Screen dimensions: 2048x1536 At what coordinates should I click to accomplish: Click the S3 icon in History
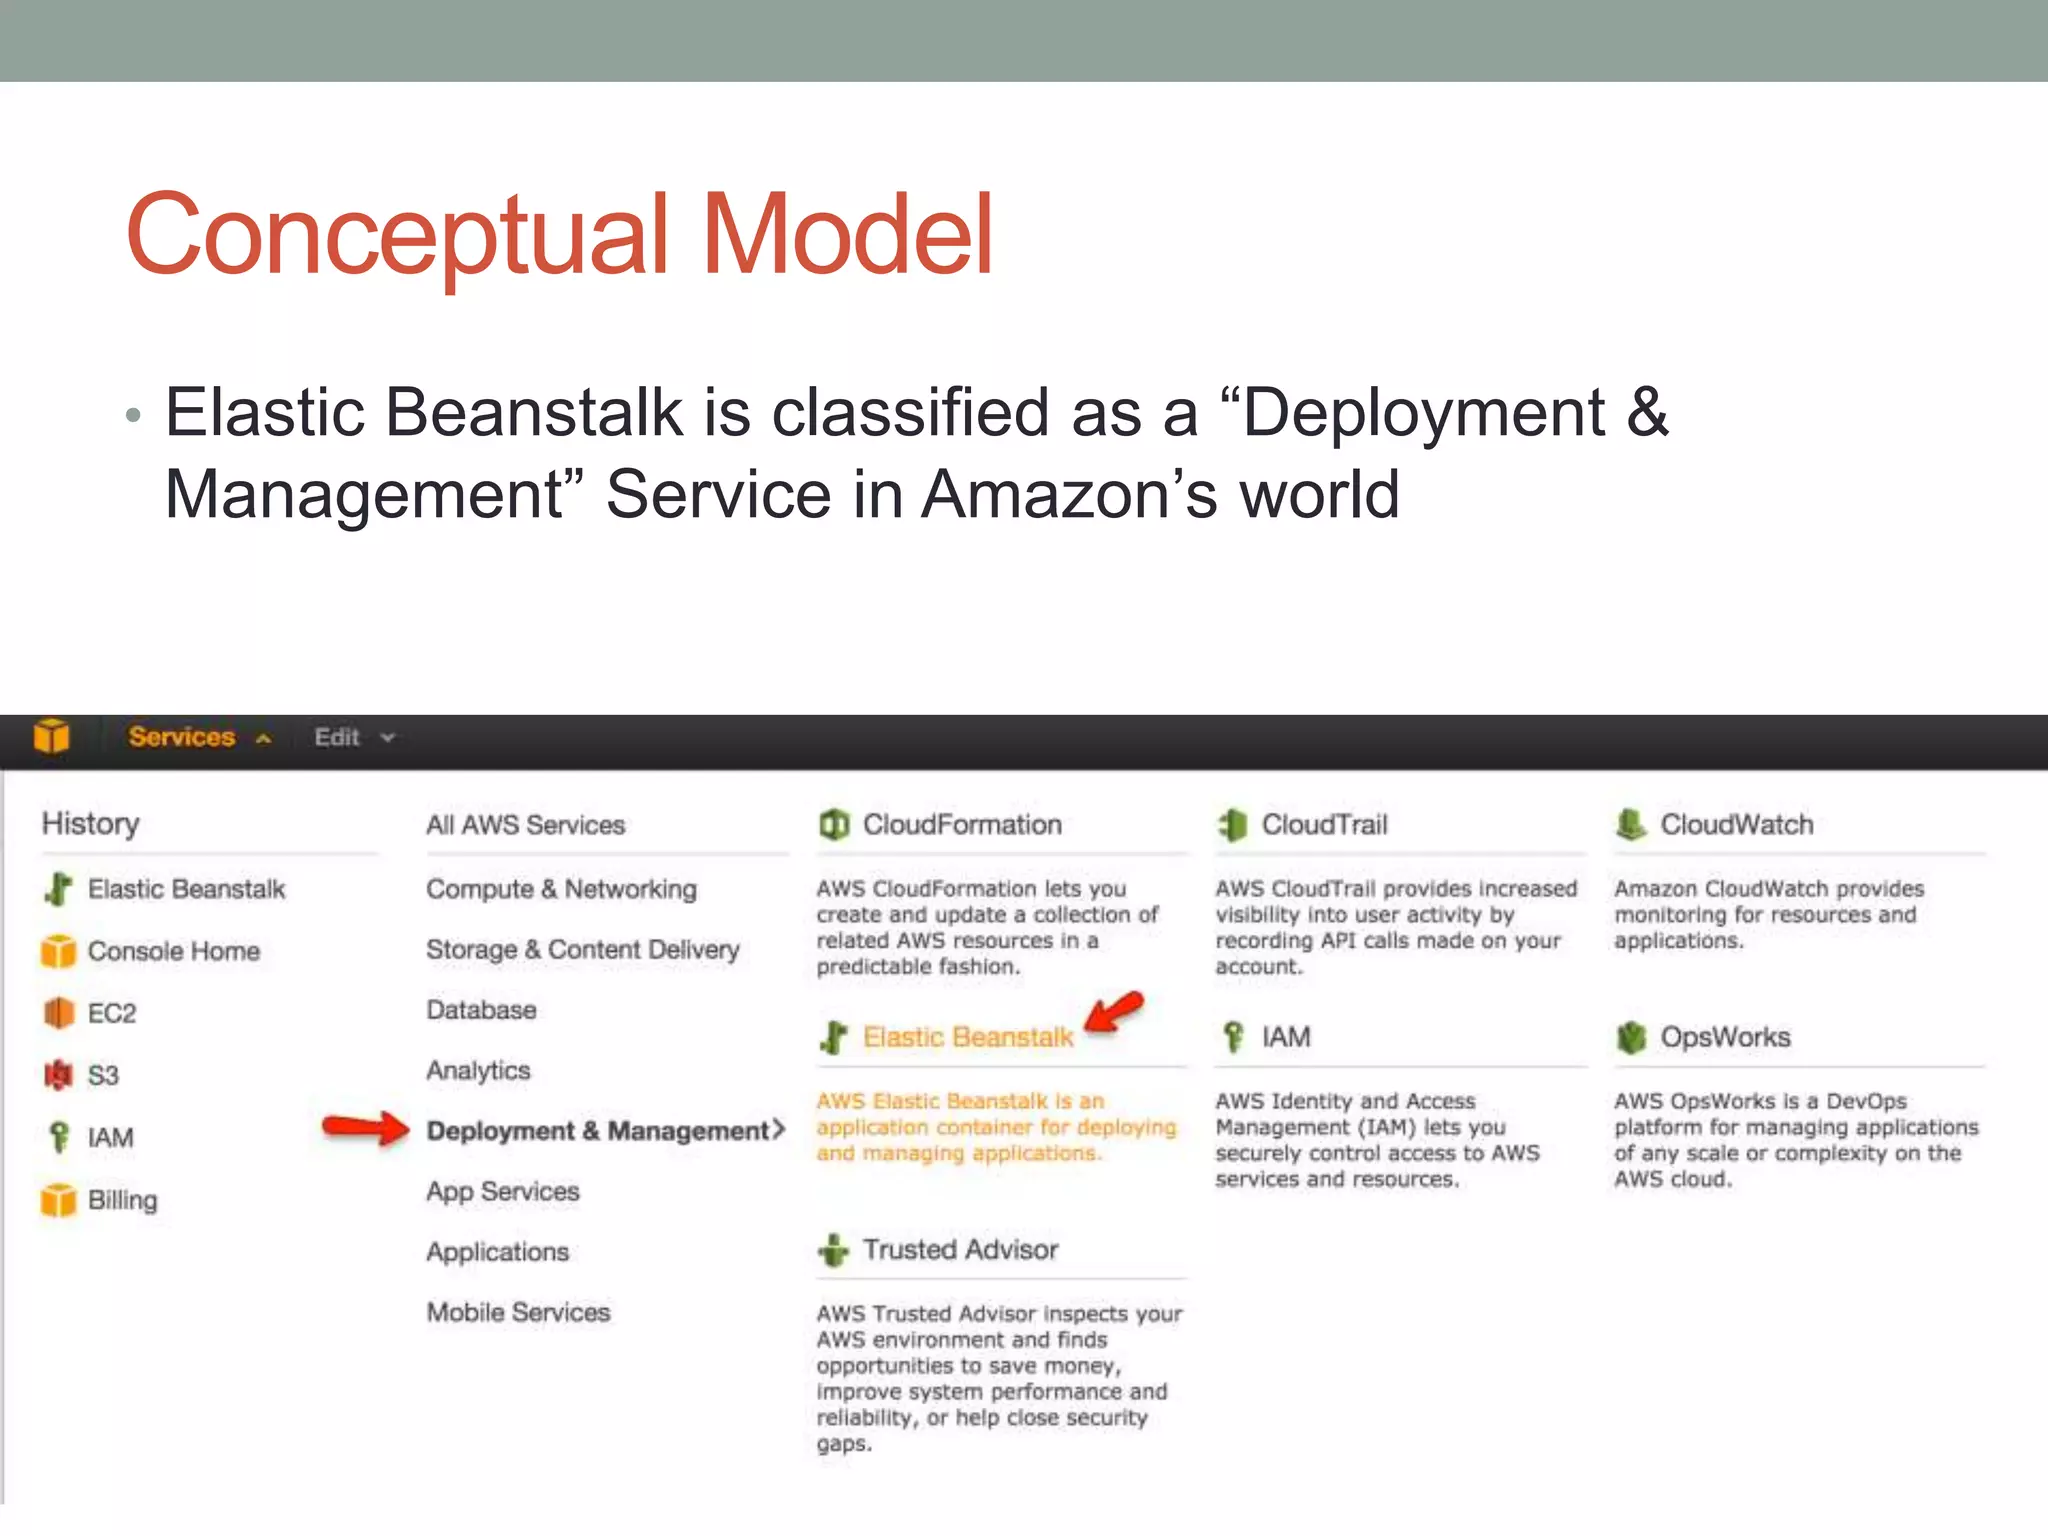click(x=59, y=1075)
